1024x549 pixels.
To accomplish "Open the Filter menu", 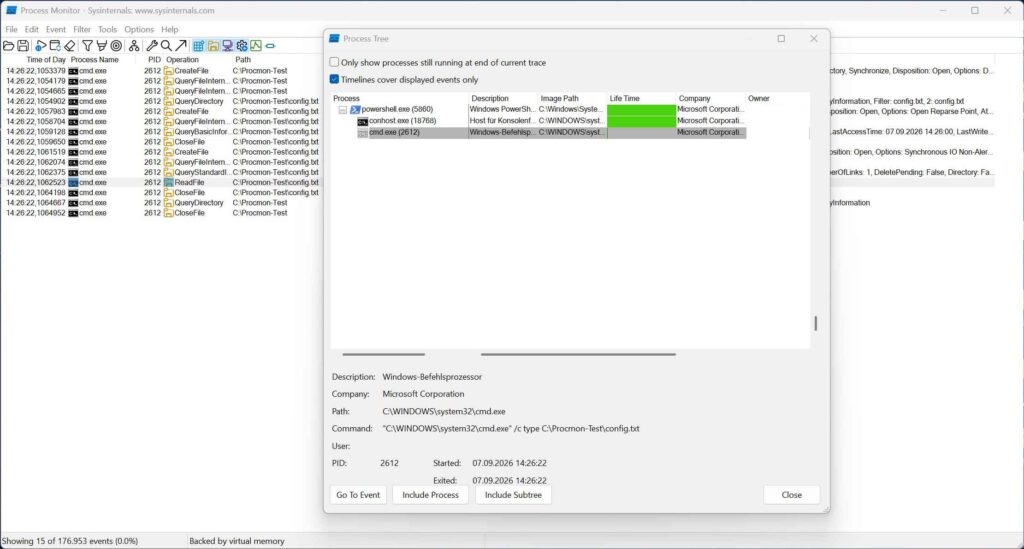I will (82, 29).
